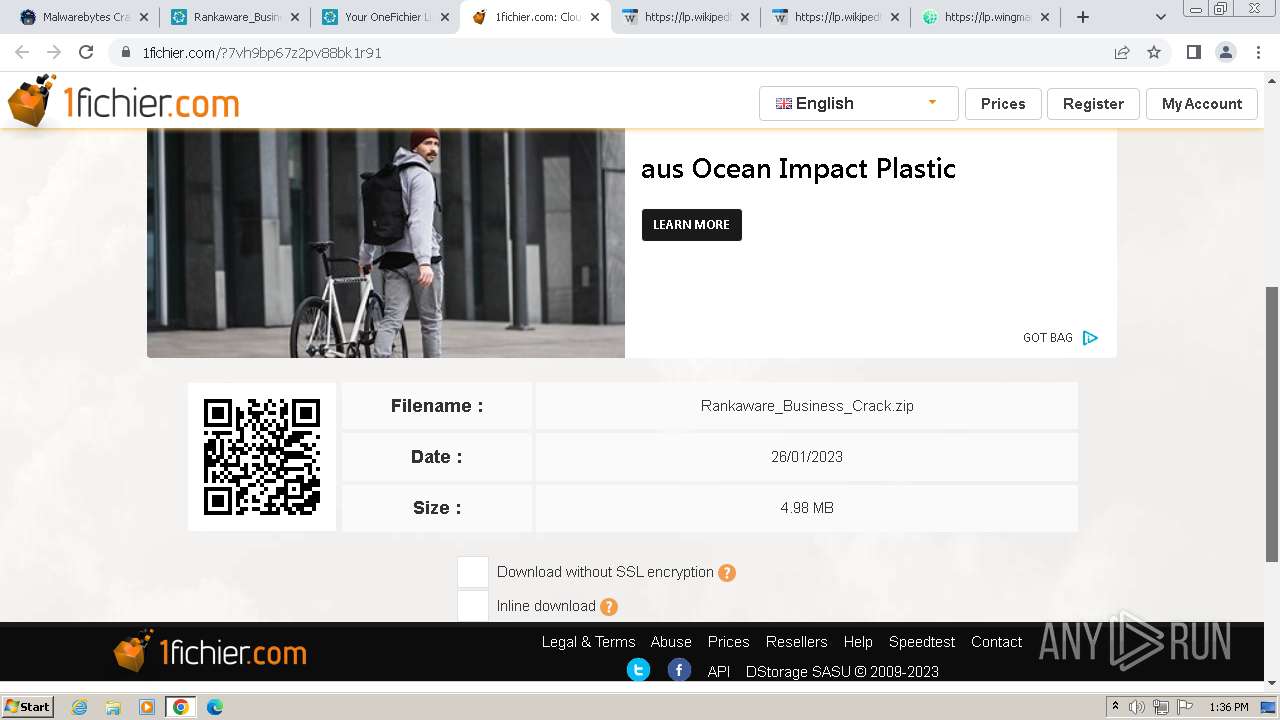Click the Prices header button

pos(1003,103)
